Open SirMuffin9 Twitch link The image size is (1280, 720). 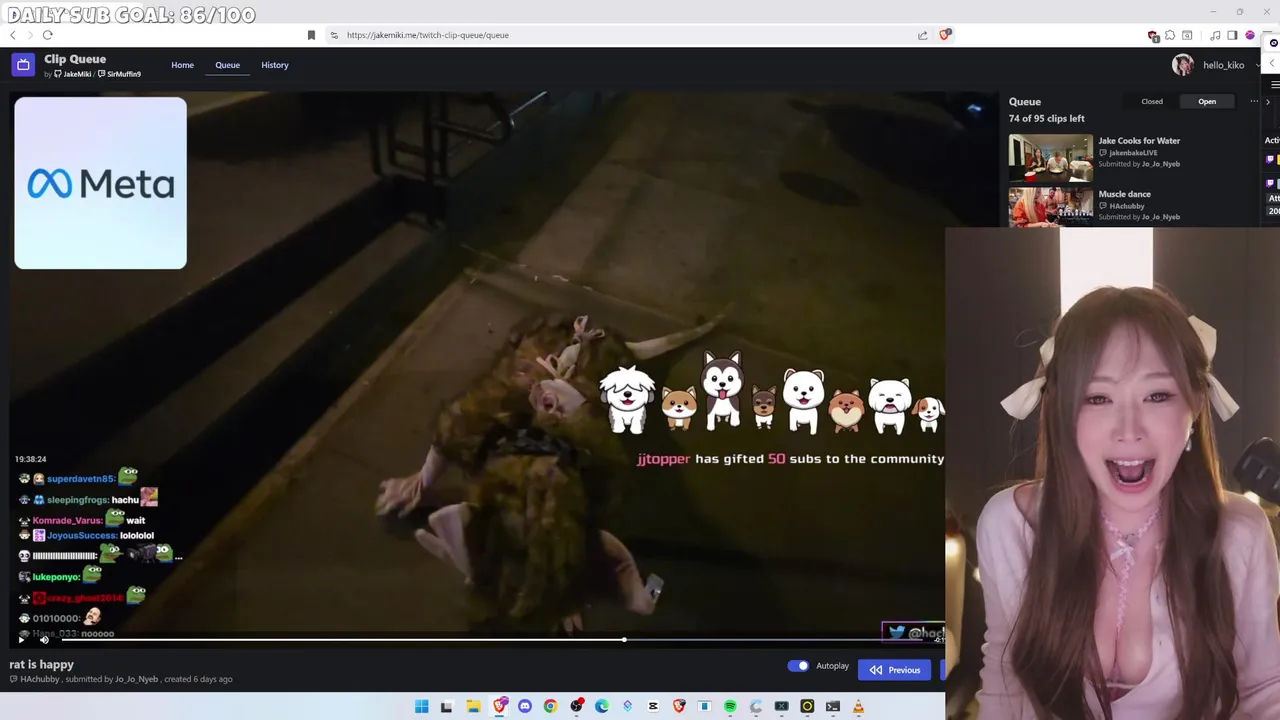pos(119,74)
